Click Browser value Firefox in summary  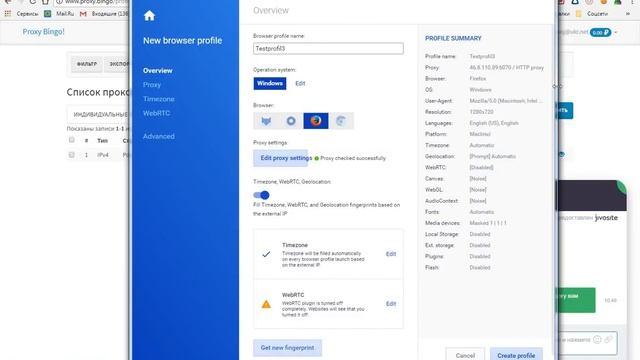click(x=478, y=78)
